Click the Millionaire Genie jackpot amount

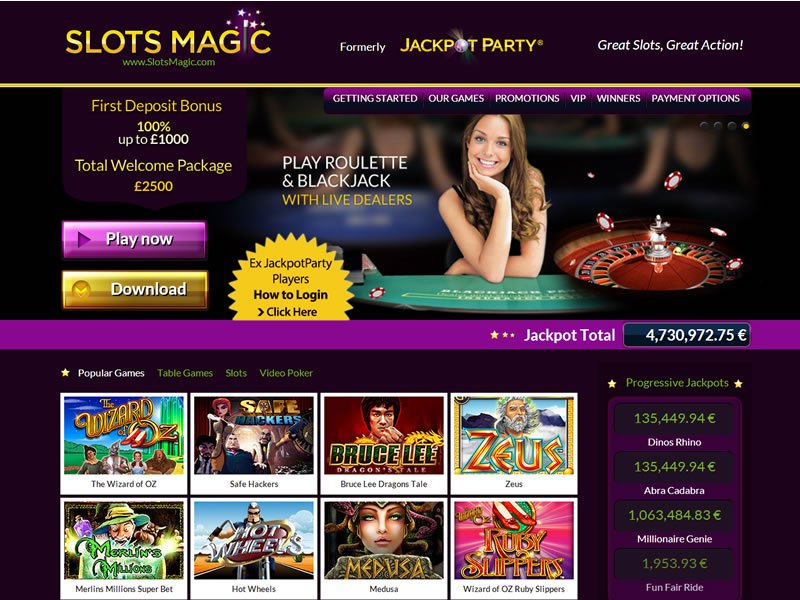674,515
